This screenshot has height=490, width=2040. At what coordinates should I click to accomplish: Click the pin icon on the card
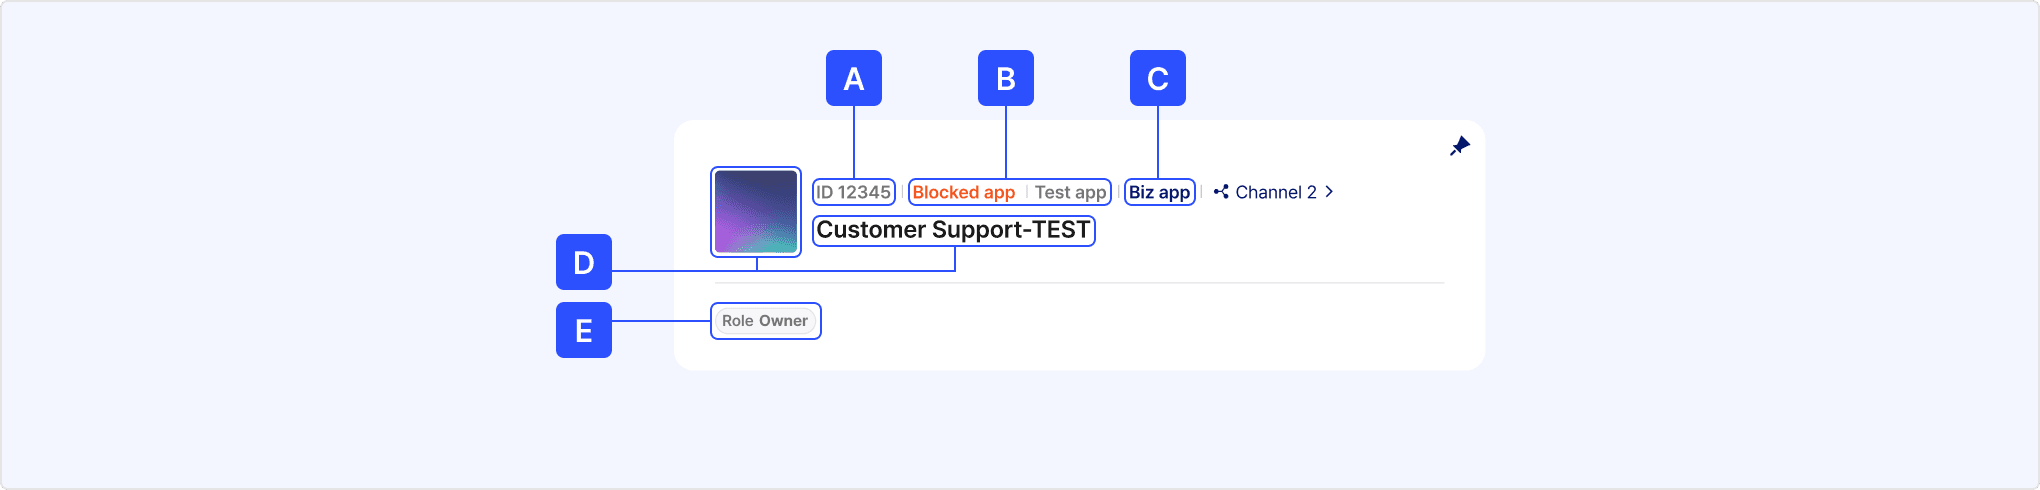pyautogui.click(x=1460, y=146)
